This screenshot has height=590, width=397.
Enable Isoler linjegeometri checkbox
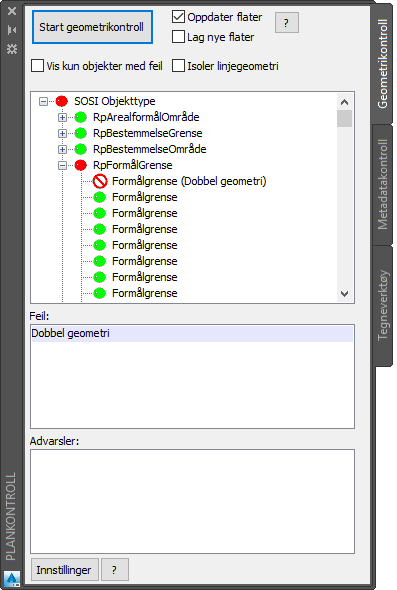click(178, 66)
